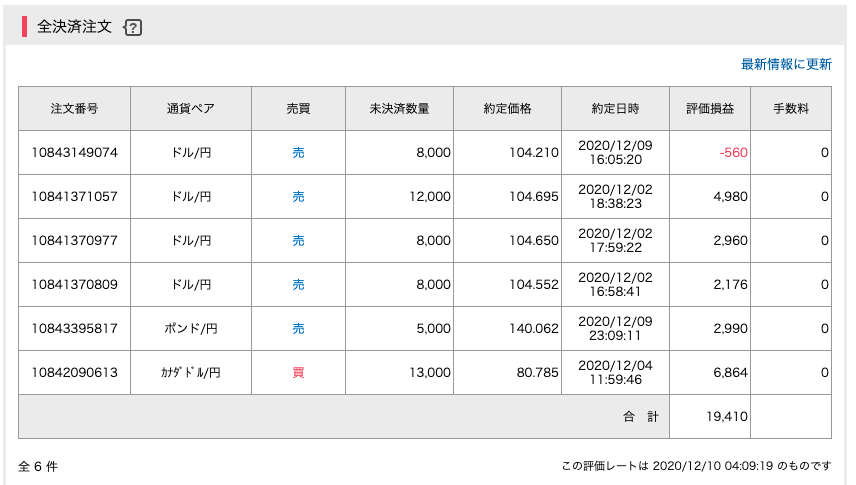Click the 売 link for order 10843149074
Viewport: 856px width, 485px height.
click(x=298, y=153)
